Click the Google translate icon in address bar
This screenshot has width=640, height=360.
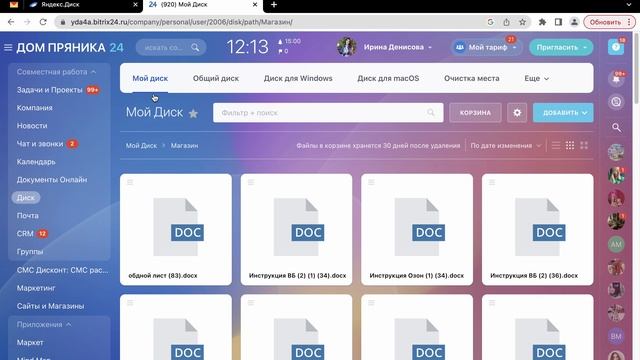[x=491, y=22]
